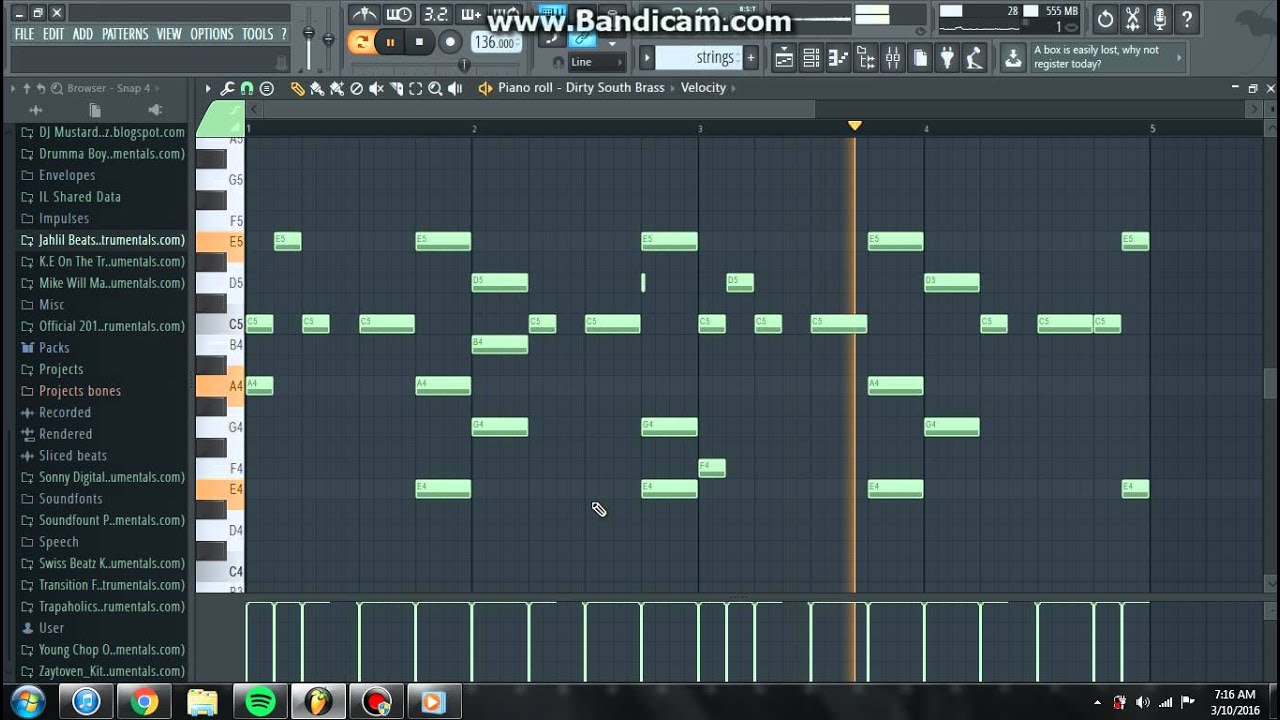Expand the Packs folder
Screen dimensions: 1280x720
[54, 348]
